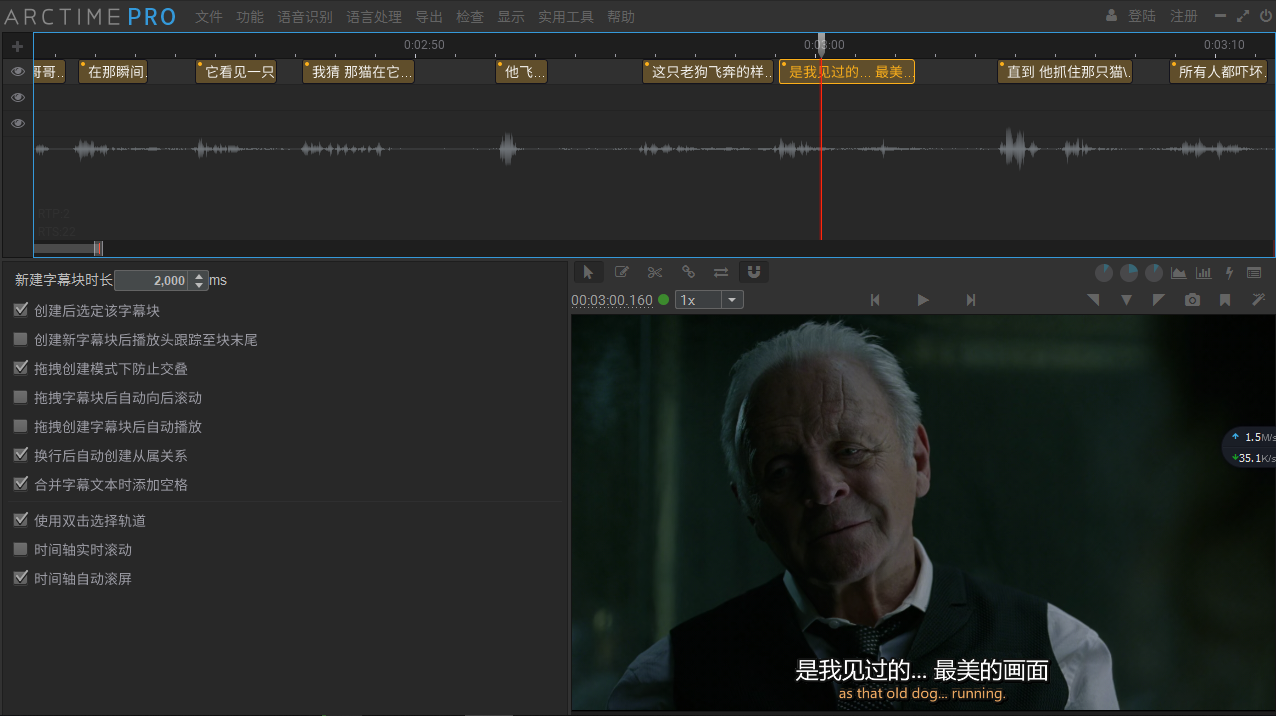
Task: Select subtitle block 在那瞬间.
Action: click(x=113, y=72)
